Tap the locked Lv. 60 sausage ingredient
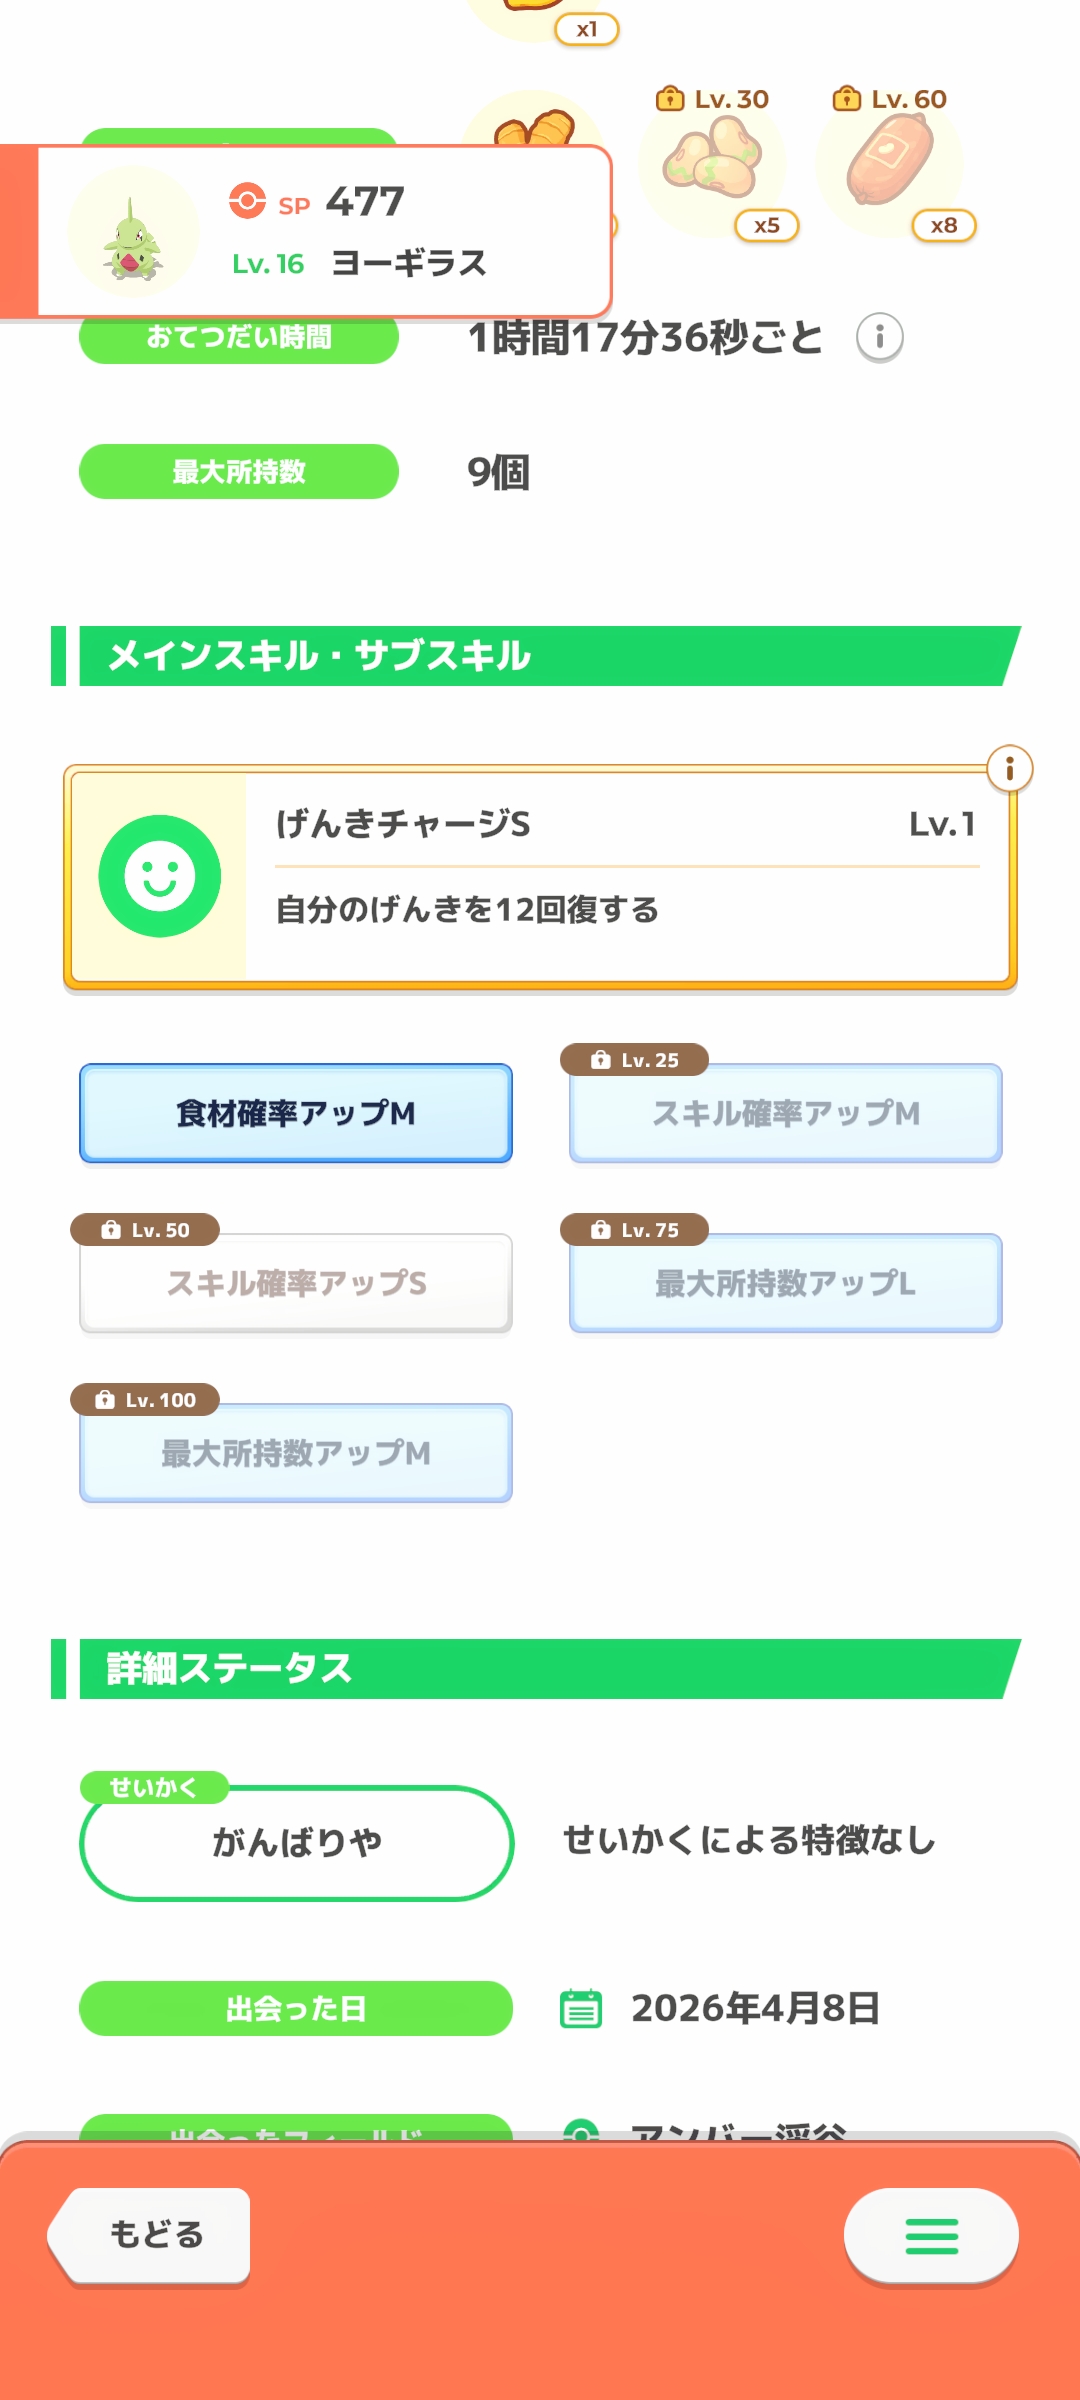Image resolution: width=1080 pixels, height=2400 pixels. point(890,160)
